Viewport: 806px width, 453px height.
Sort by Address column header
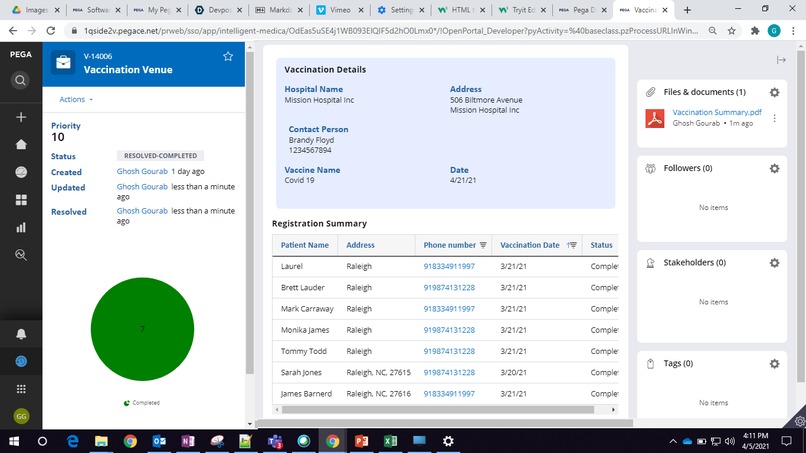pos(360,245)
